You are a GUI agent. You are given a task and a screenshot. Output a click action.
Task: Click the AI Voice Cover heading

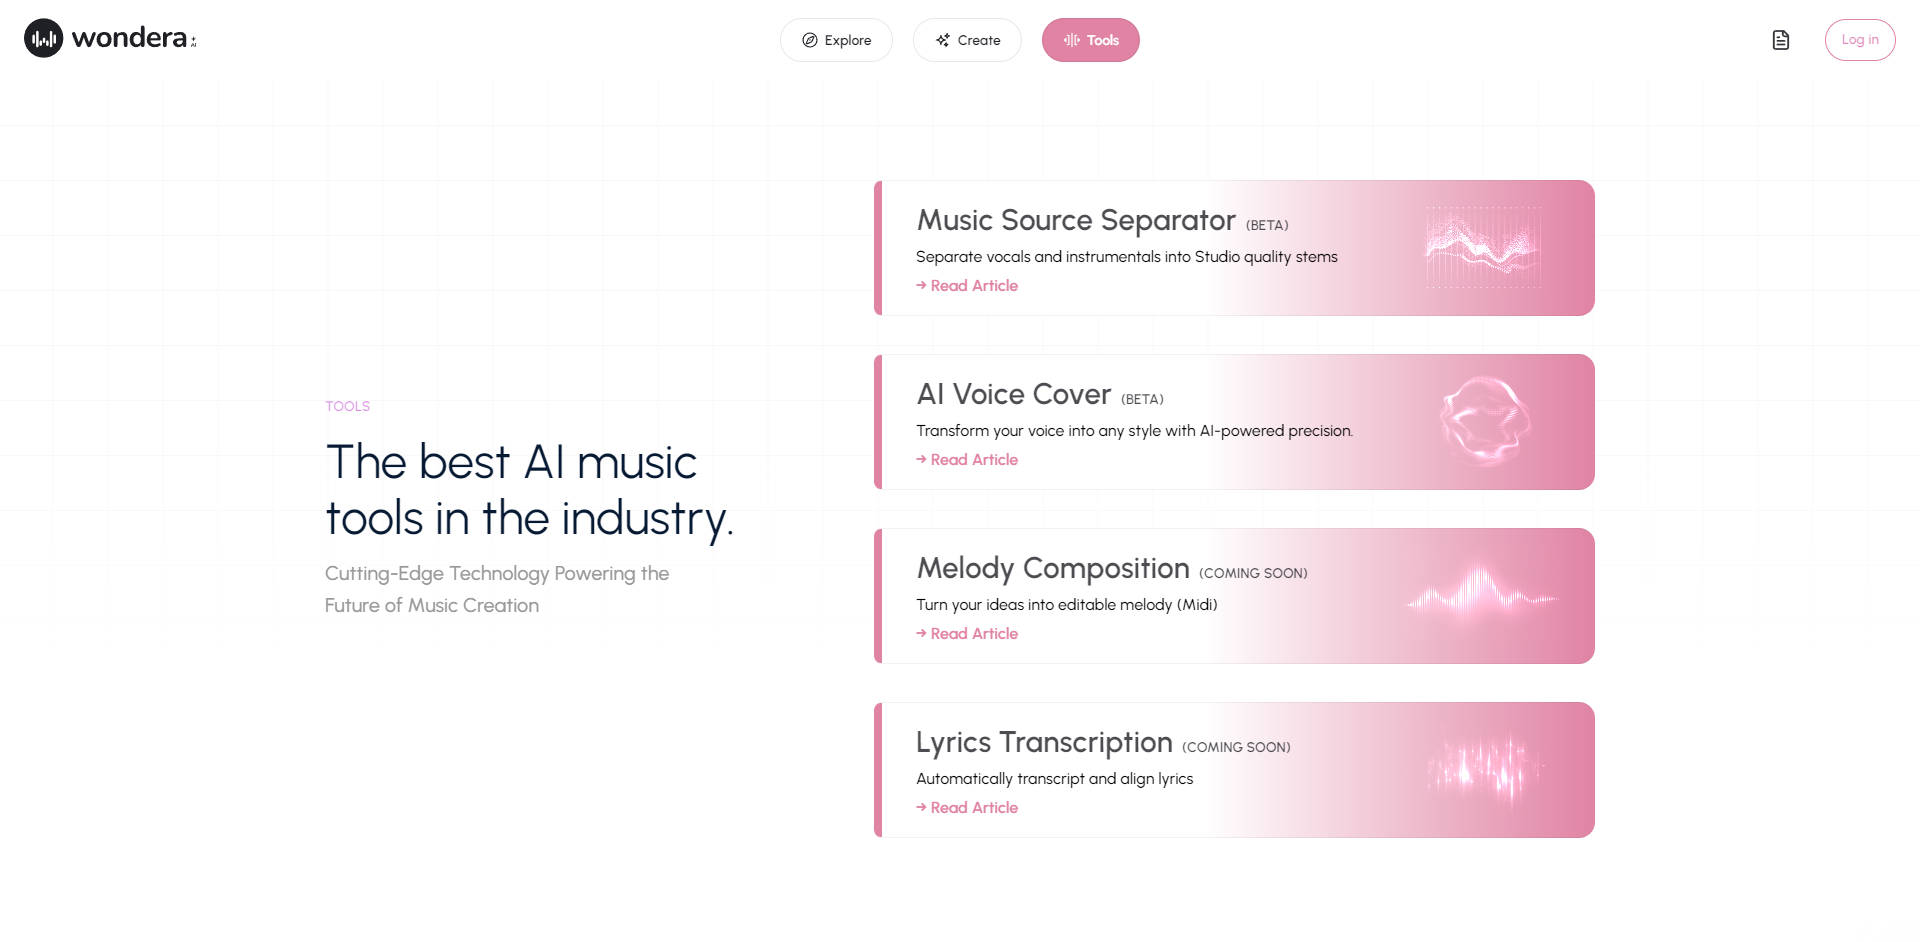click(x=1014, y=395)
